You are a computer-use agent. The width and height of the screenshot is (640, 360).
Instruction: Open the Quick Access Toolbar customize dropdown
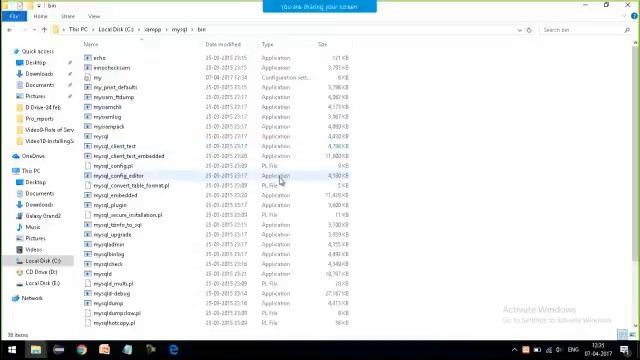pos(39,6)
